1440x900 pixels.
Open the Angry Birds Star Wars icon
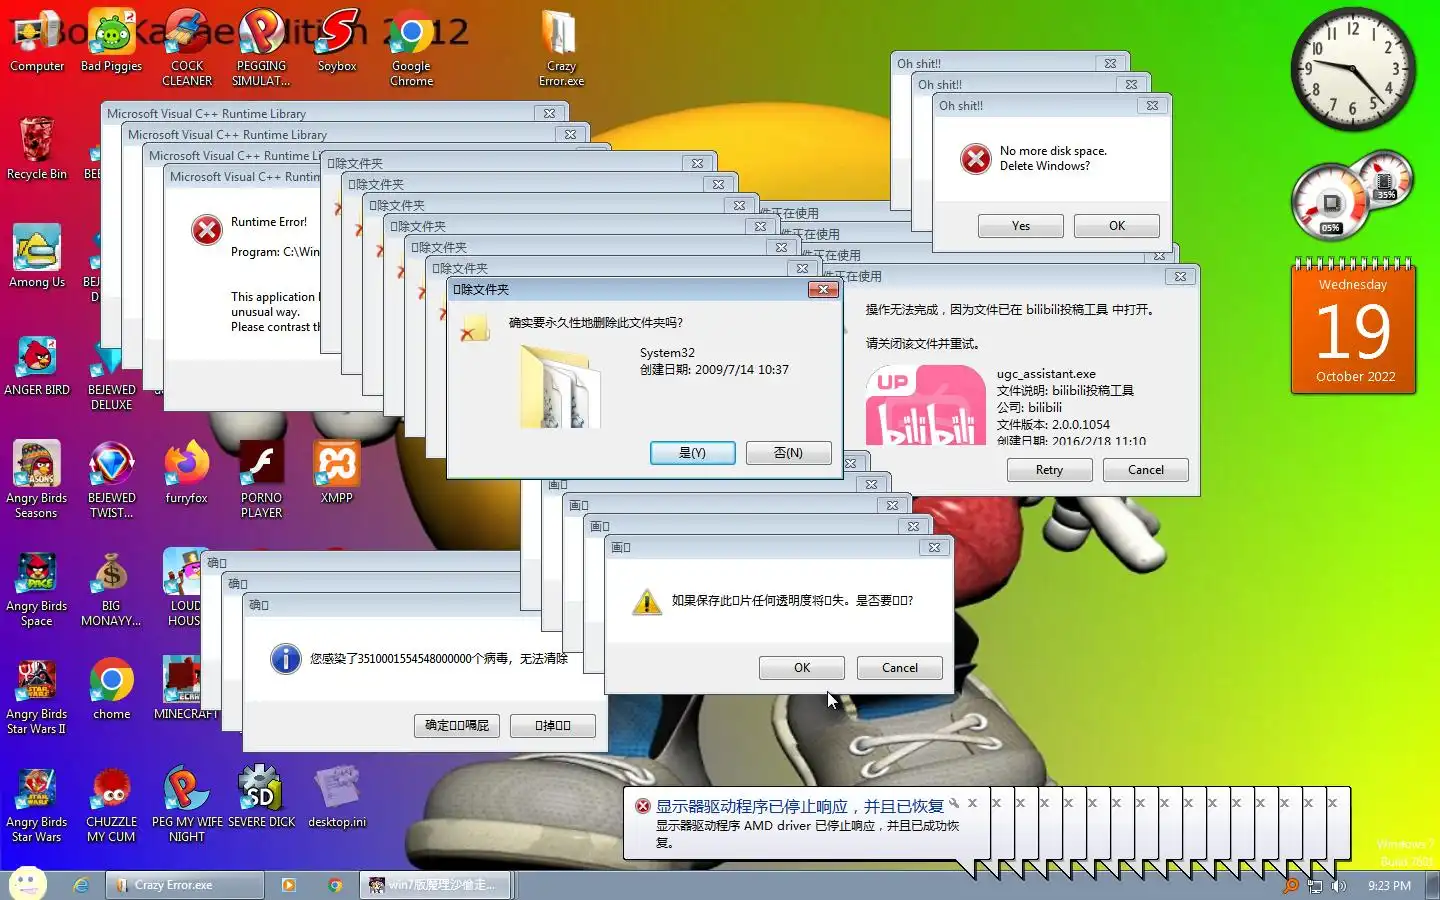(37, 804)
